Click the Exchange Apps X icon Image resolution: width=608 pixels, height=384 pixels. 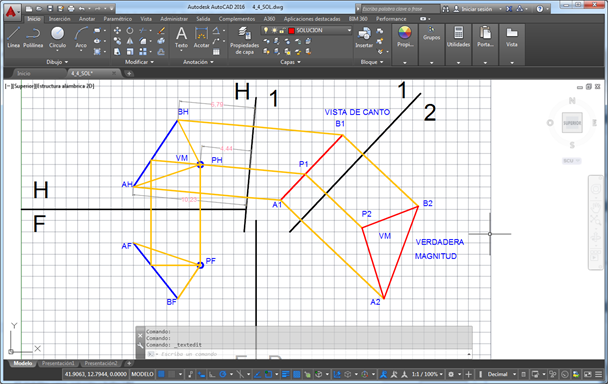[x=509, y=9]
